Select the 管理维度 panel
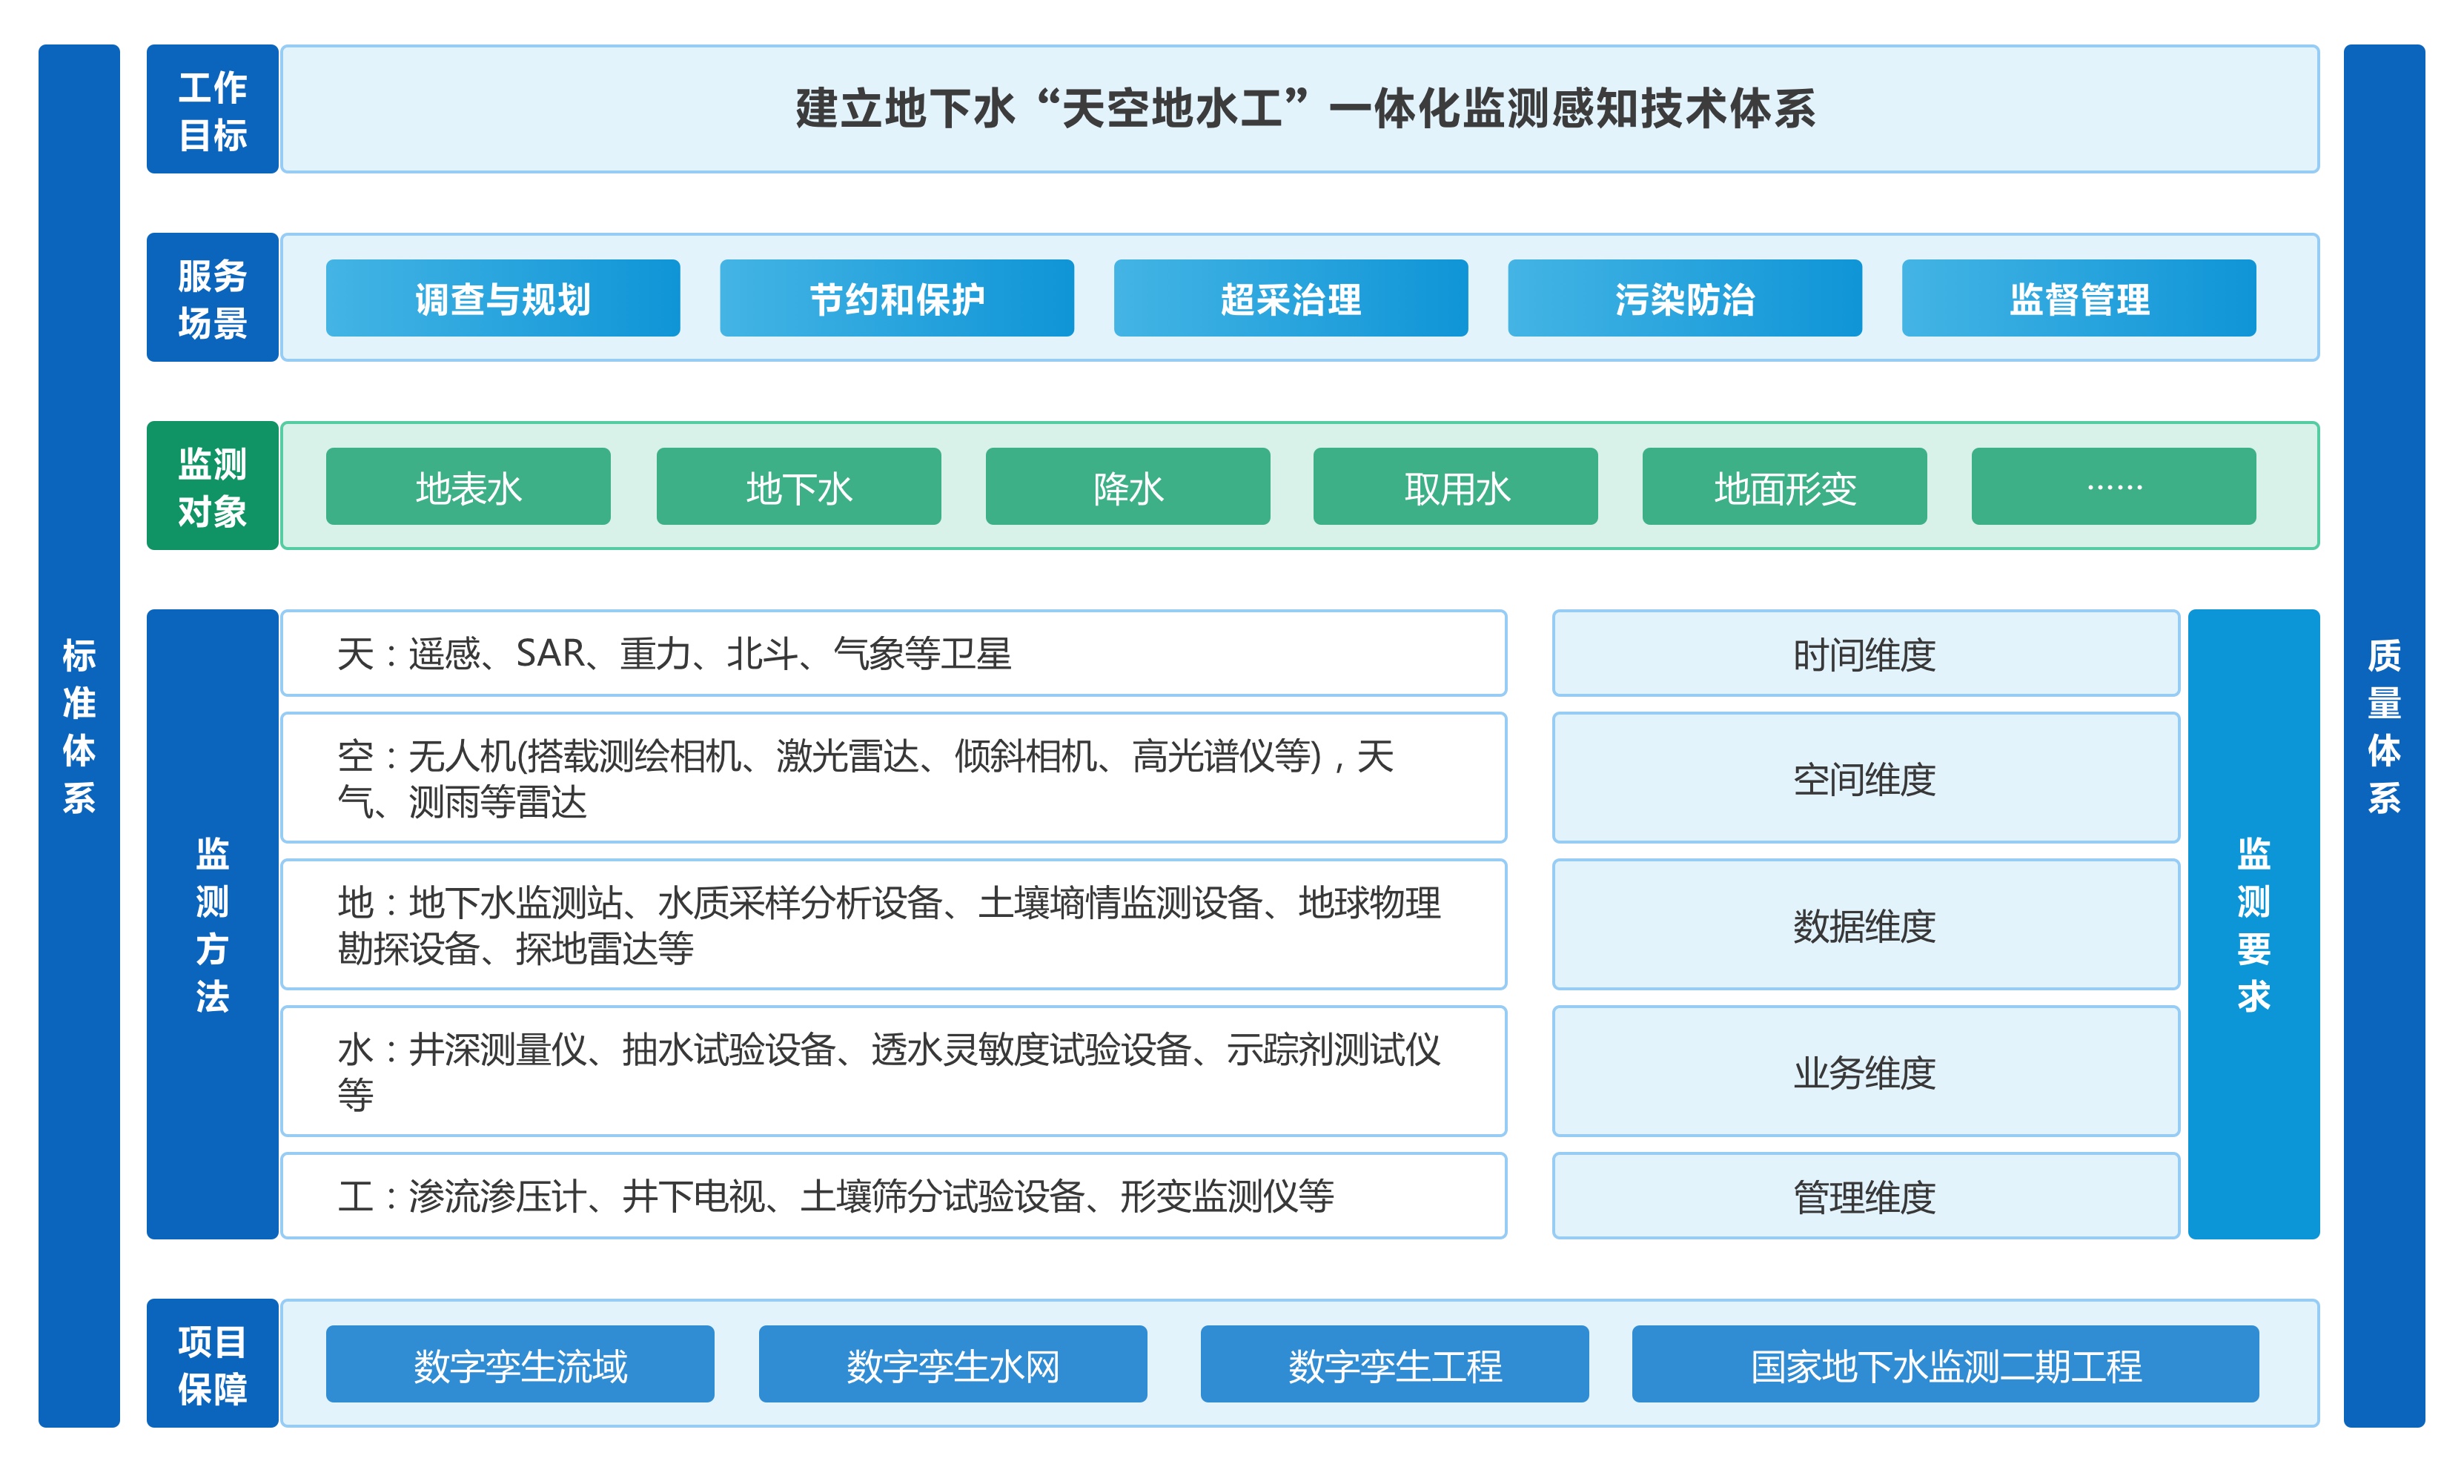This screenshot has height=1484, width=2464. click(x=1864, y=1196)
